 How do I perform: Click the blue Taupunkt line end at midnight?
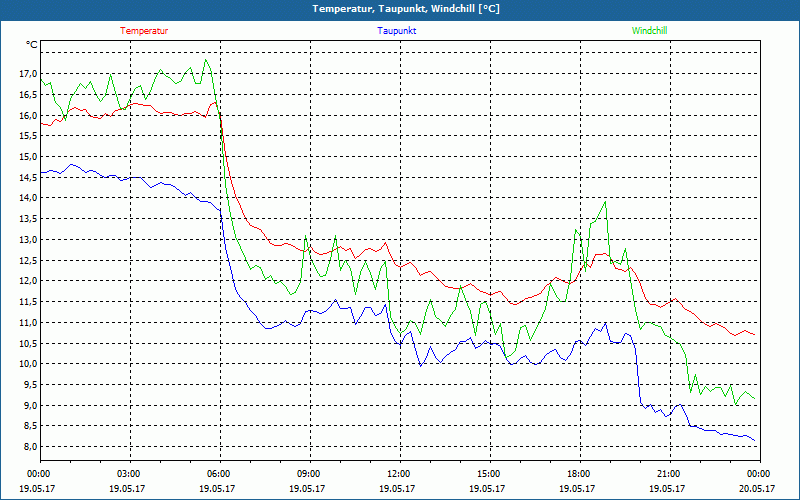pos(755,440)
